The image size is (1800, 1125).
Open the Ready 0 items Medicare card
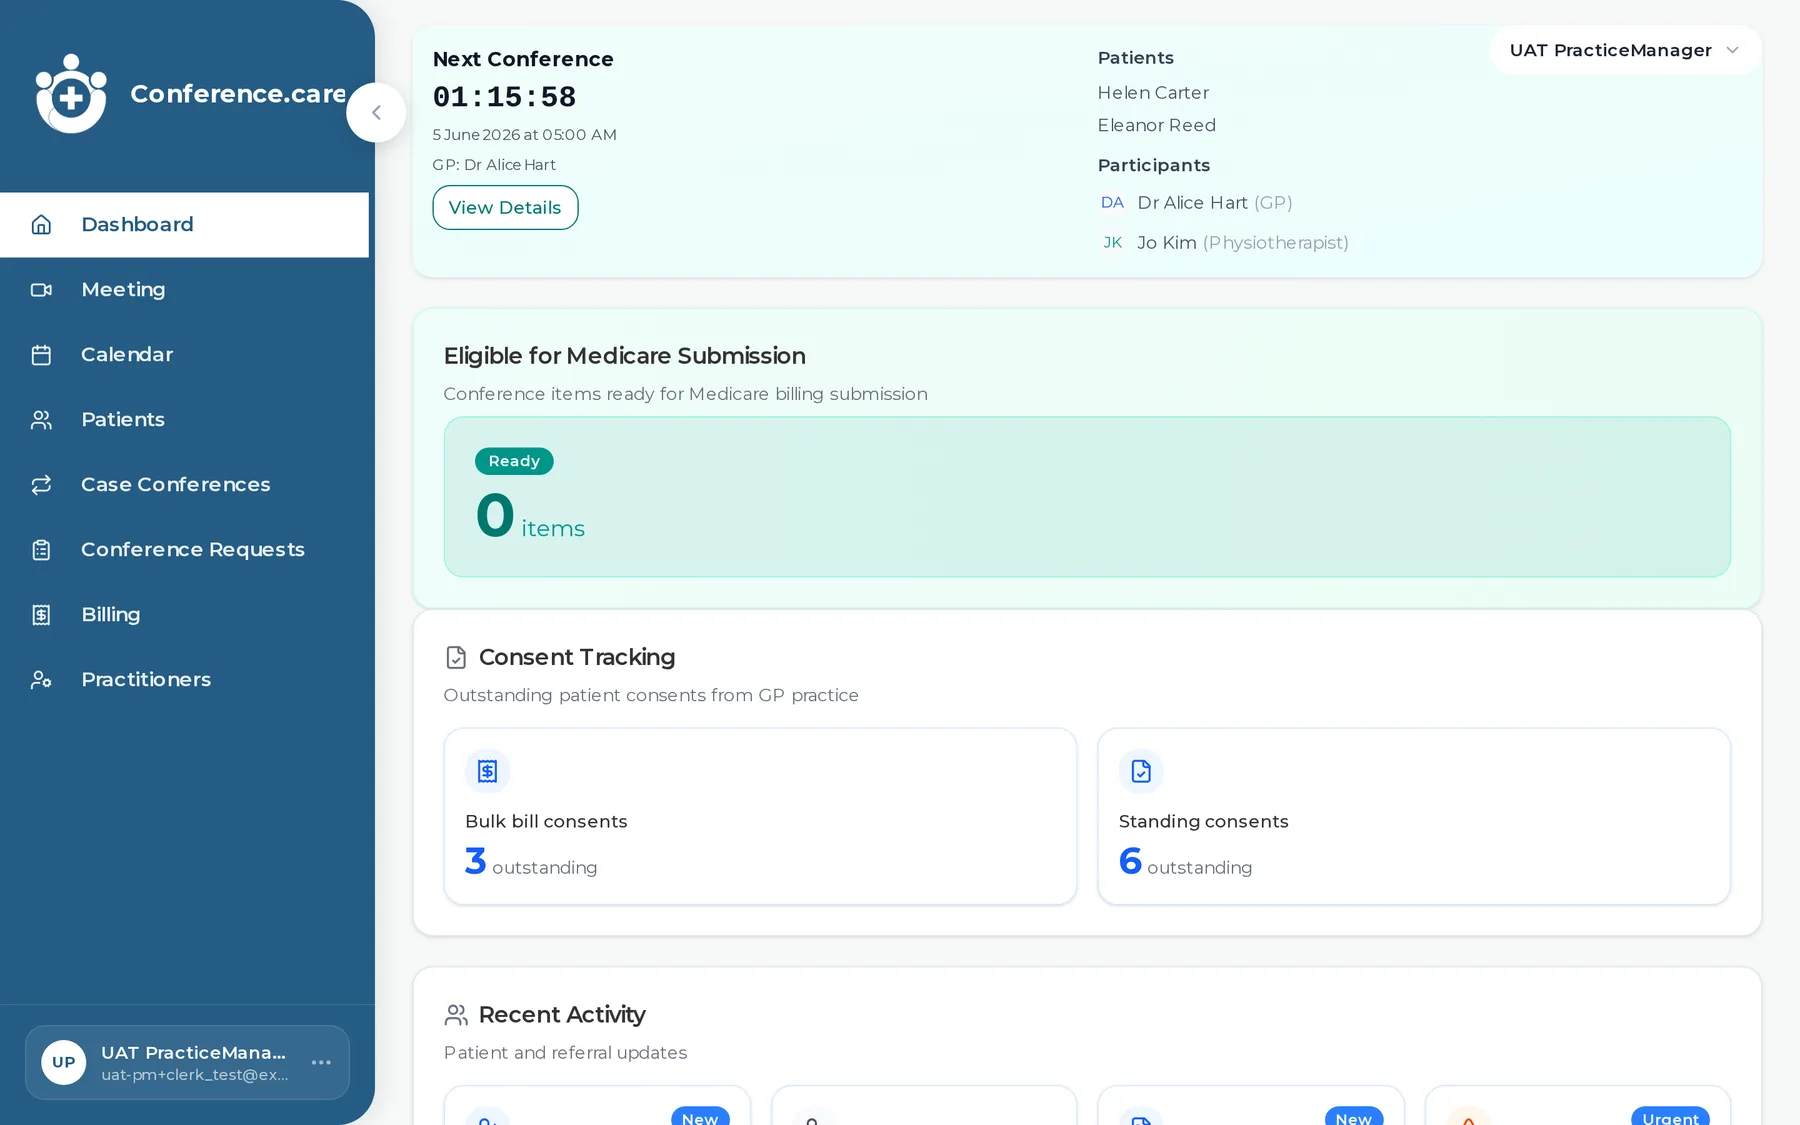tap(1087, 497)
